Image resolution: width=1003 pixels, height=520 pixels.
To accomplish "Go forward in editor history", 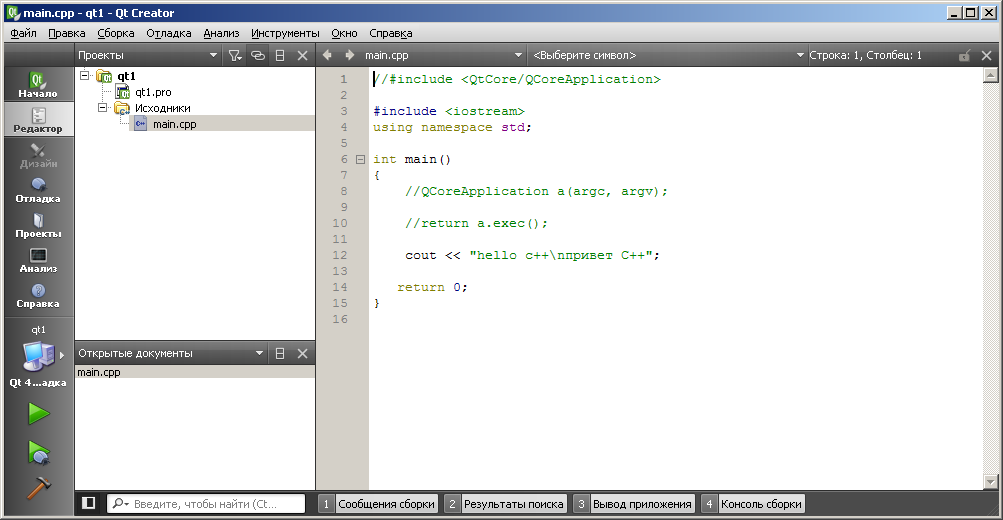I will click(349, 55).
